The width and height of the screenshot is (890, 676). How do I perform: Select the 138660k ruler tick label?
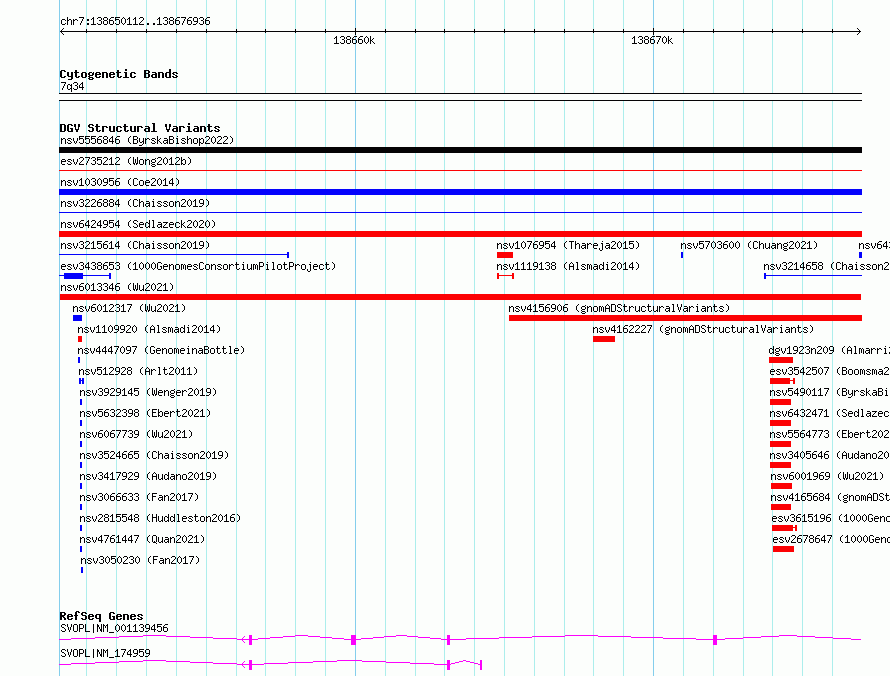pos(354,40)
